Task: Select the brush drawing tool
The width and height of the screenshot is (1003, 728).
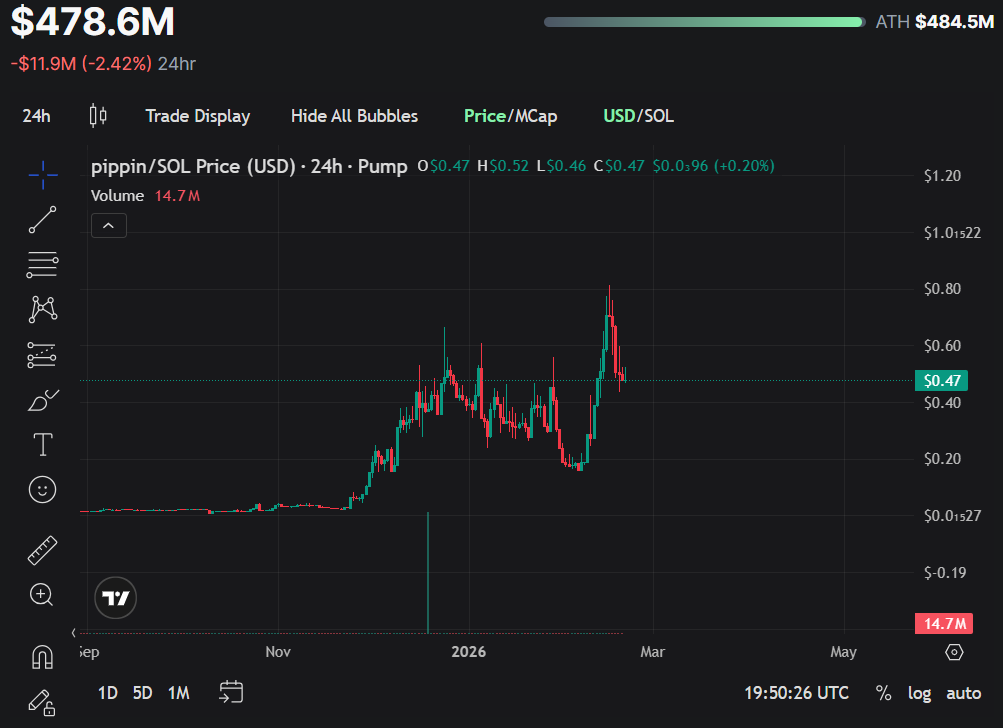Action: (x=41, y=399)
